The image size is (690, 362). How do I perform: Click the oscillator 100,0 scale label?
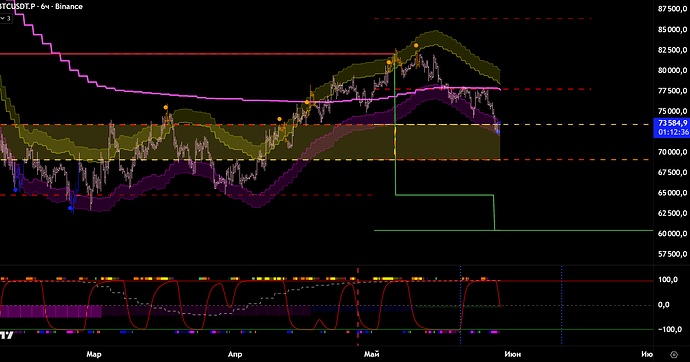[x=668, y=280]
